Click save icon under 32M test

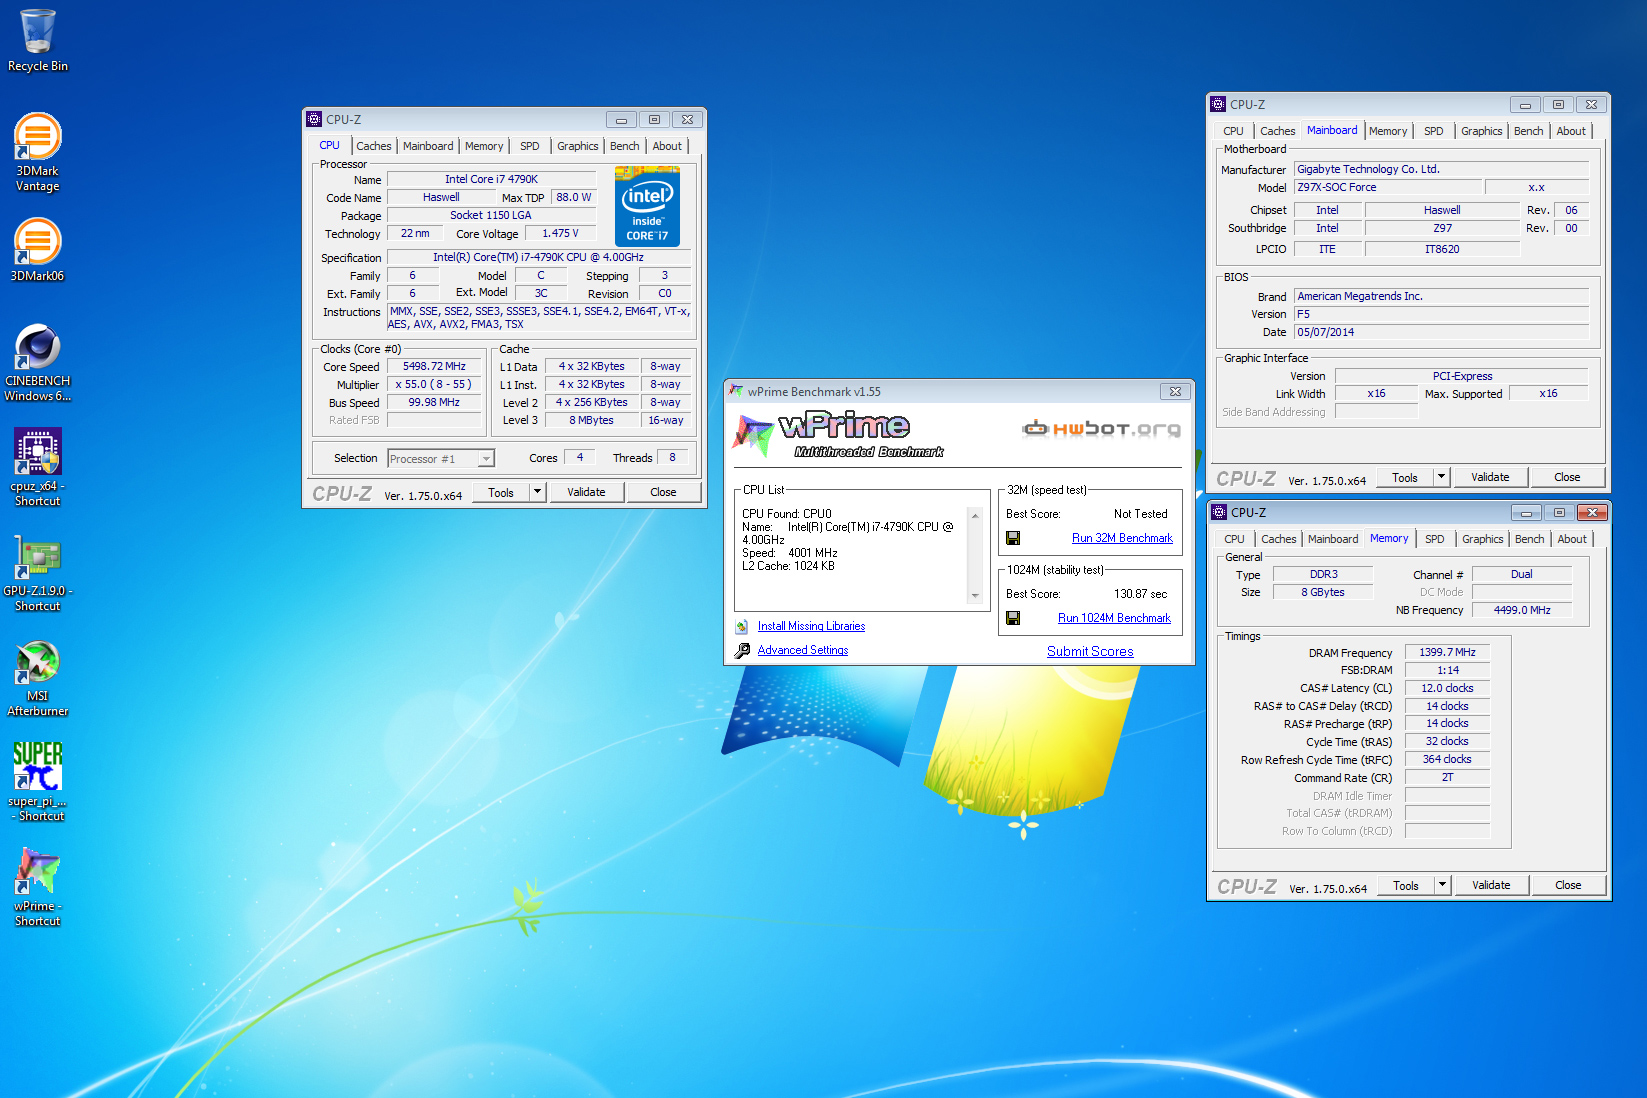coord(1013,538)
